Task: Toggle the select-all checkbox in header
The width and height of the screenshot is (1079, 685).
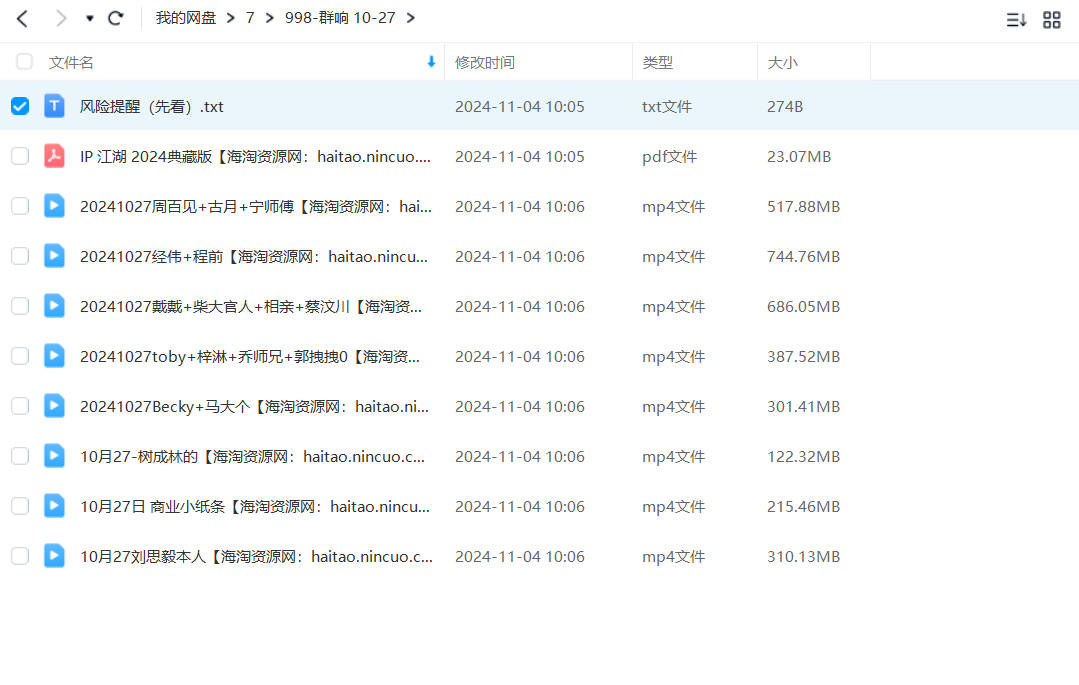Action: click(24, 62)
